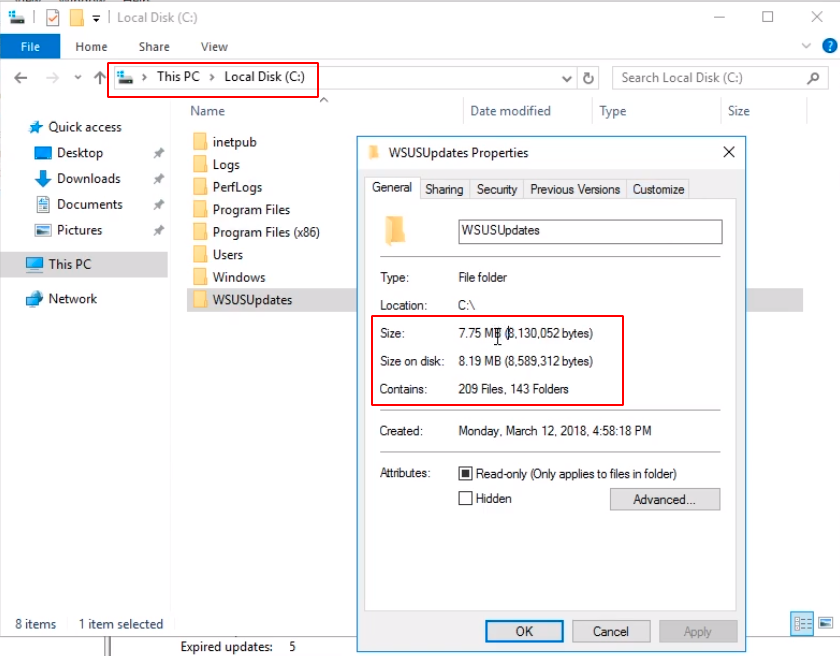This screenshot has height=656, width=840.
Task: Switch to Large icons view in status bar
Action: 826,623
